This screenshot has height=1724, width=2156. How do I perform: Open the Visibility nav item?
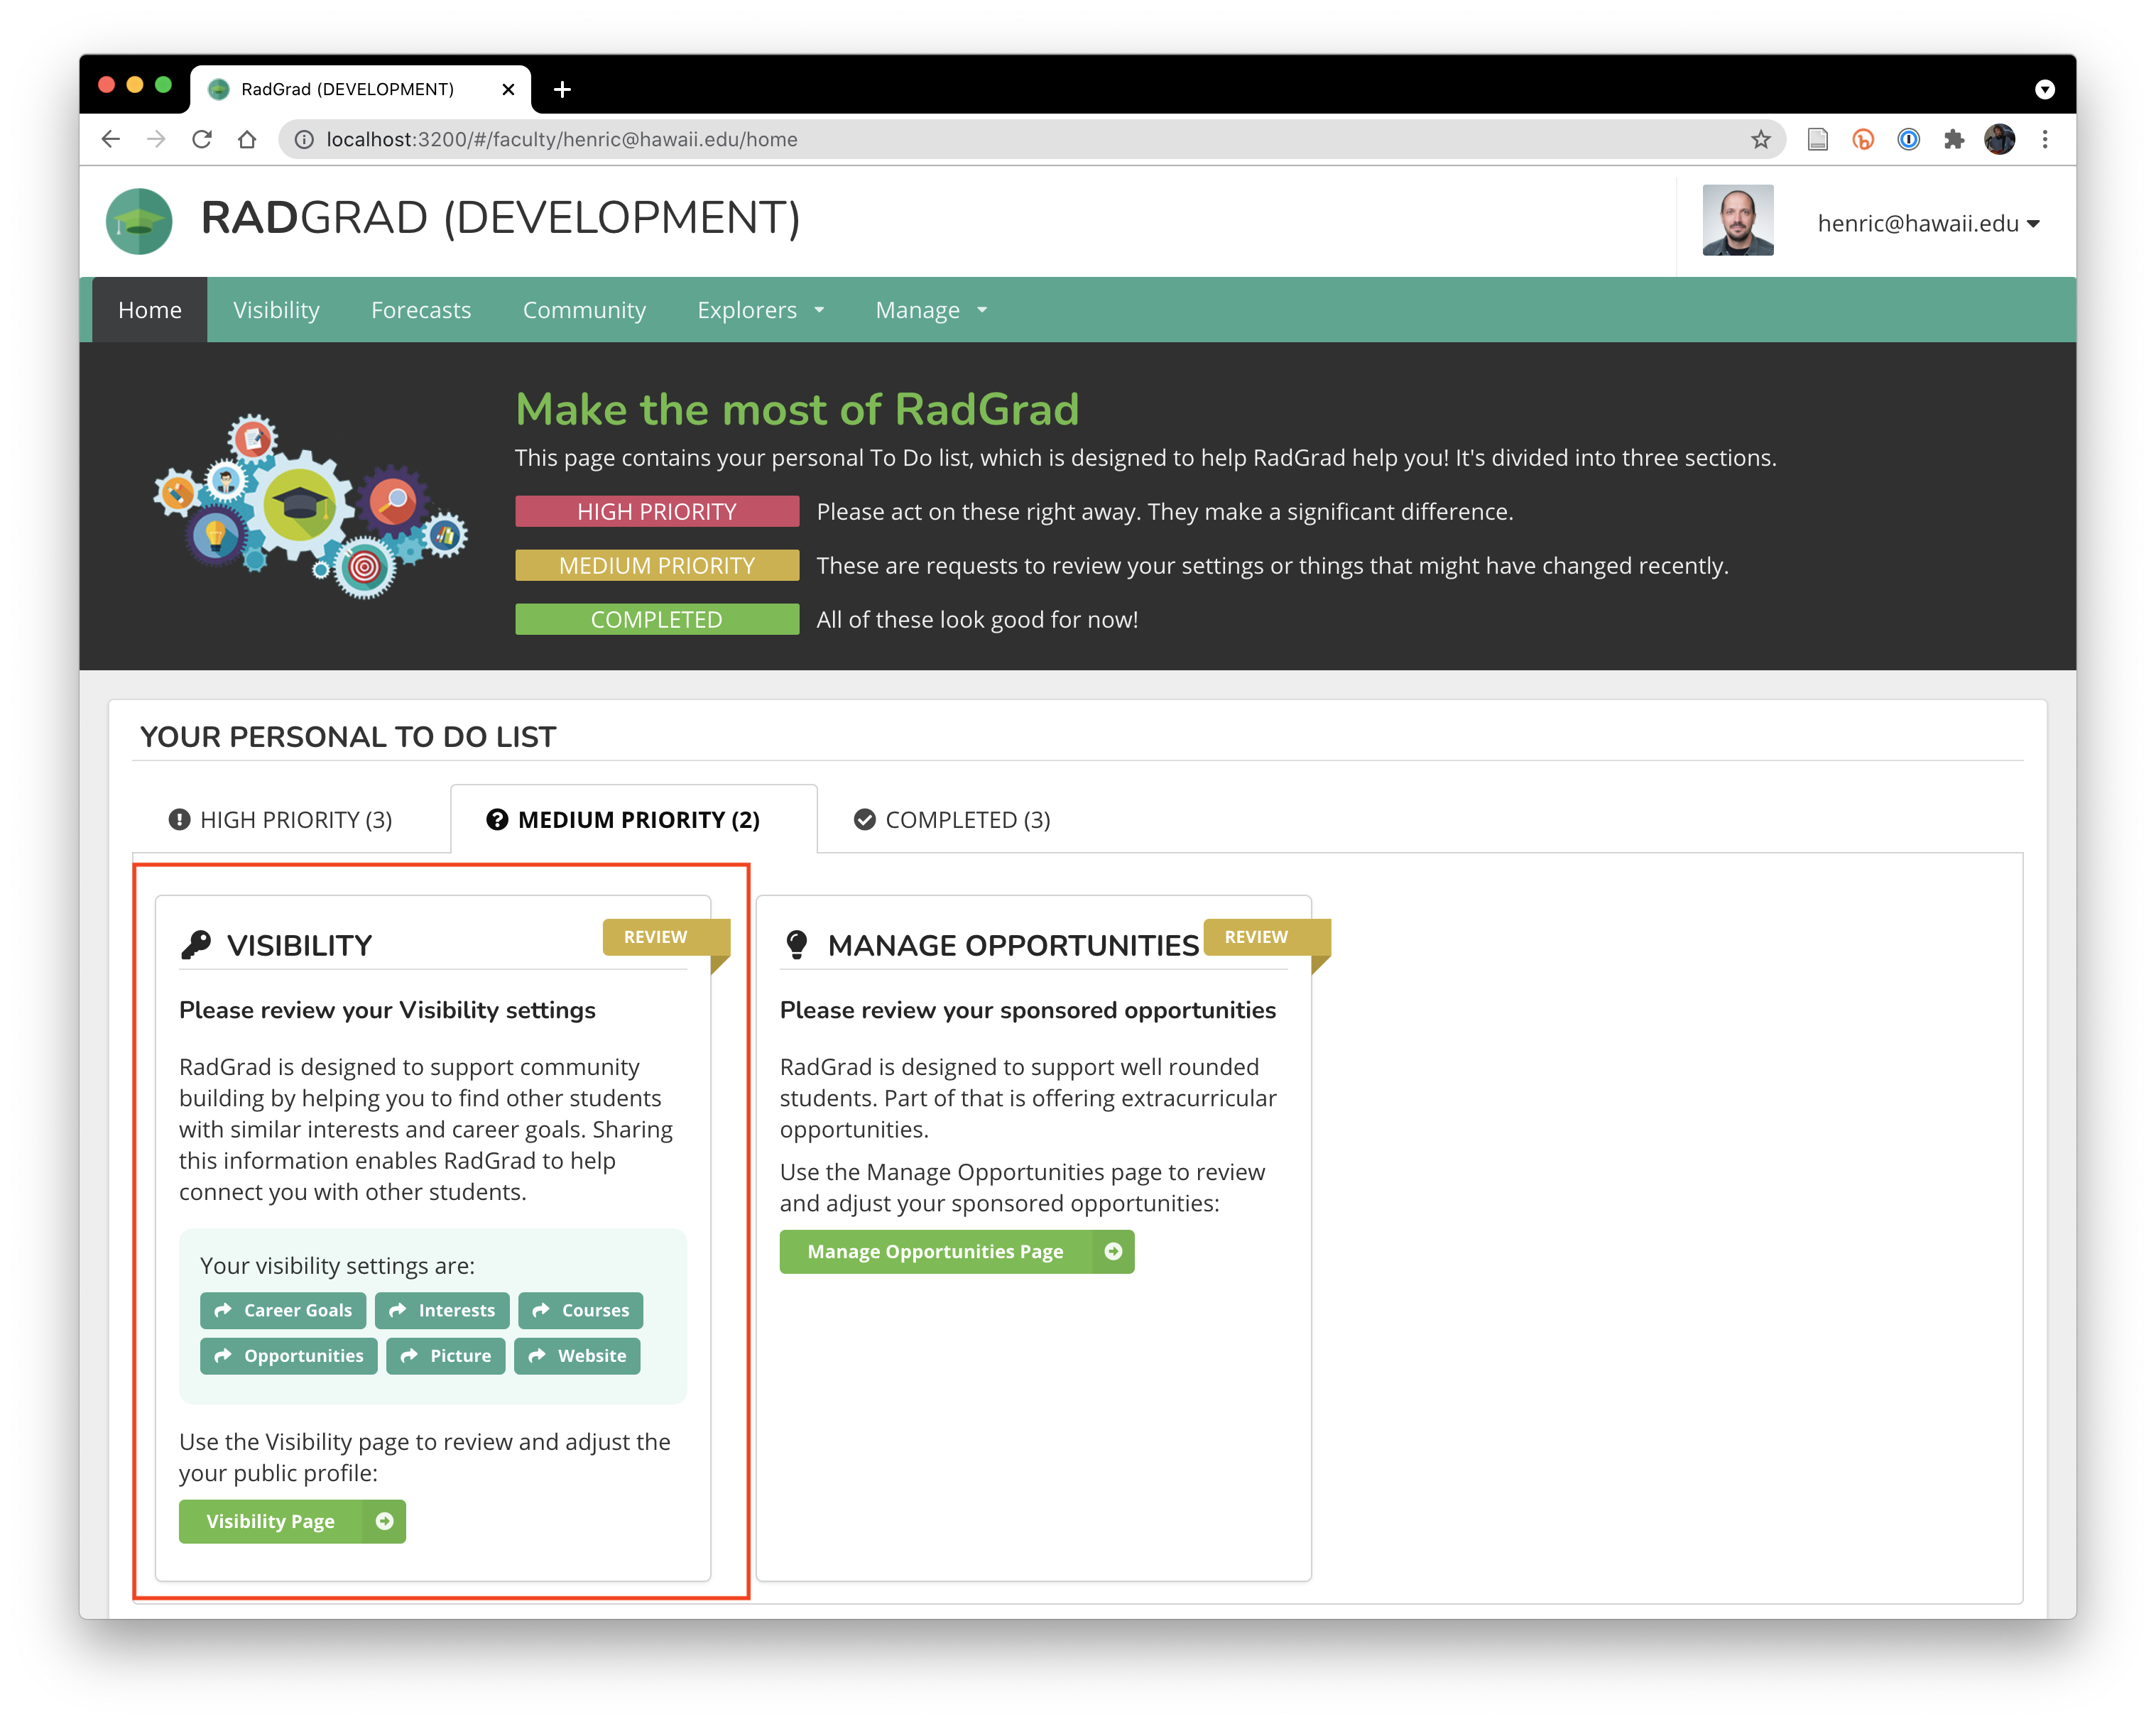coord(276,310)
